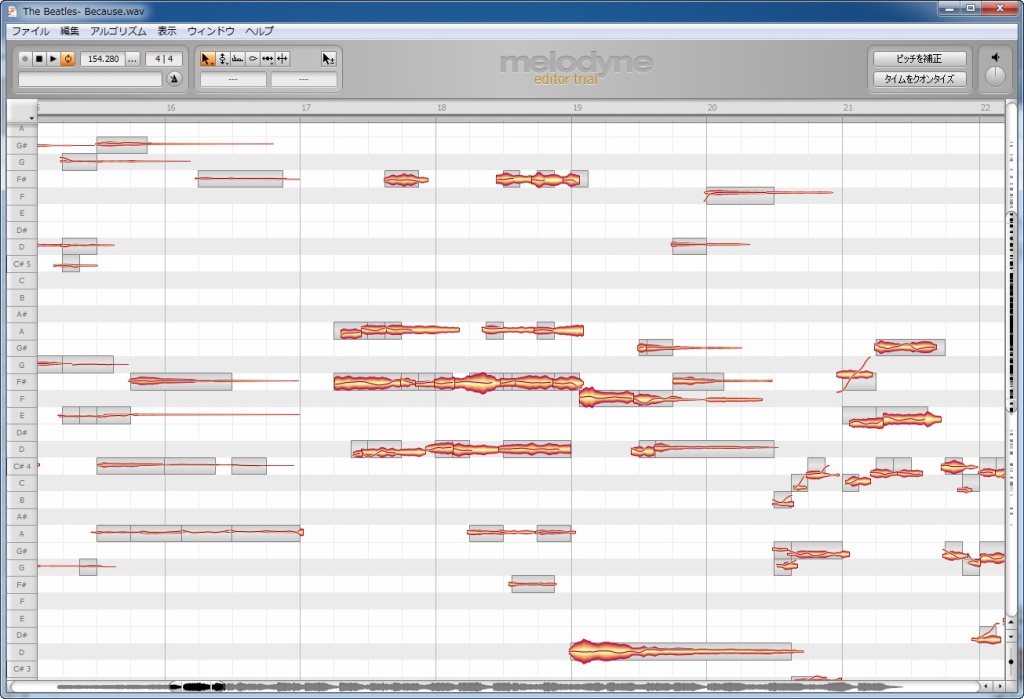Click the vertical scroll down arrow
1024x699 pixels.
[x=1012, y=636]
